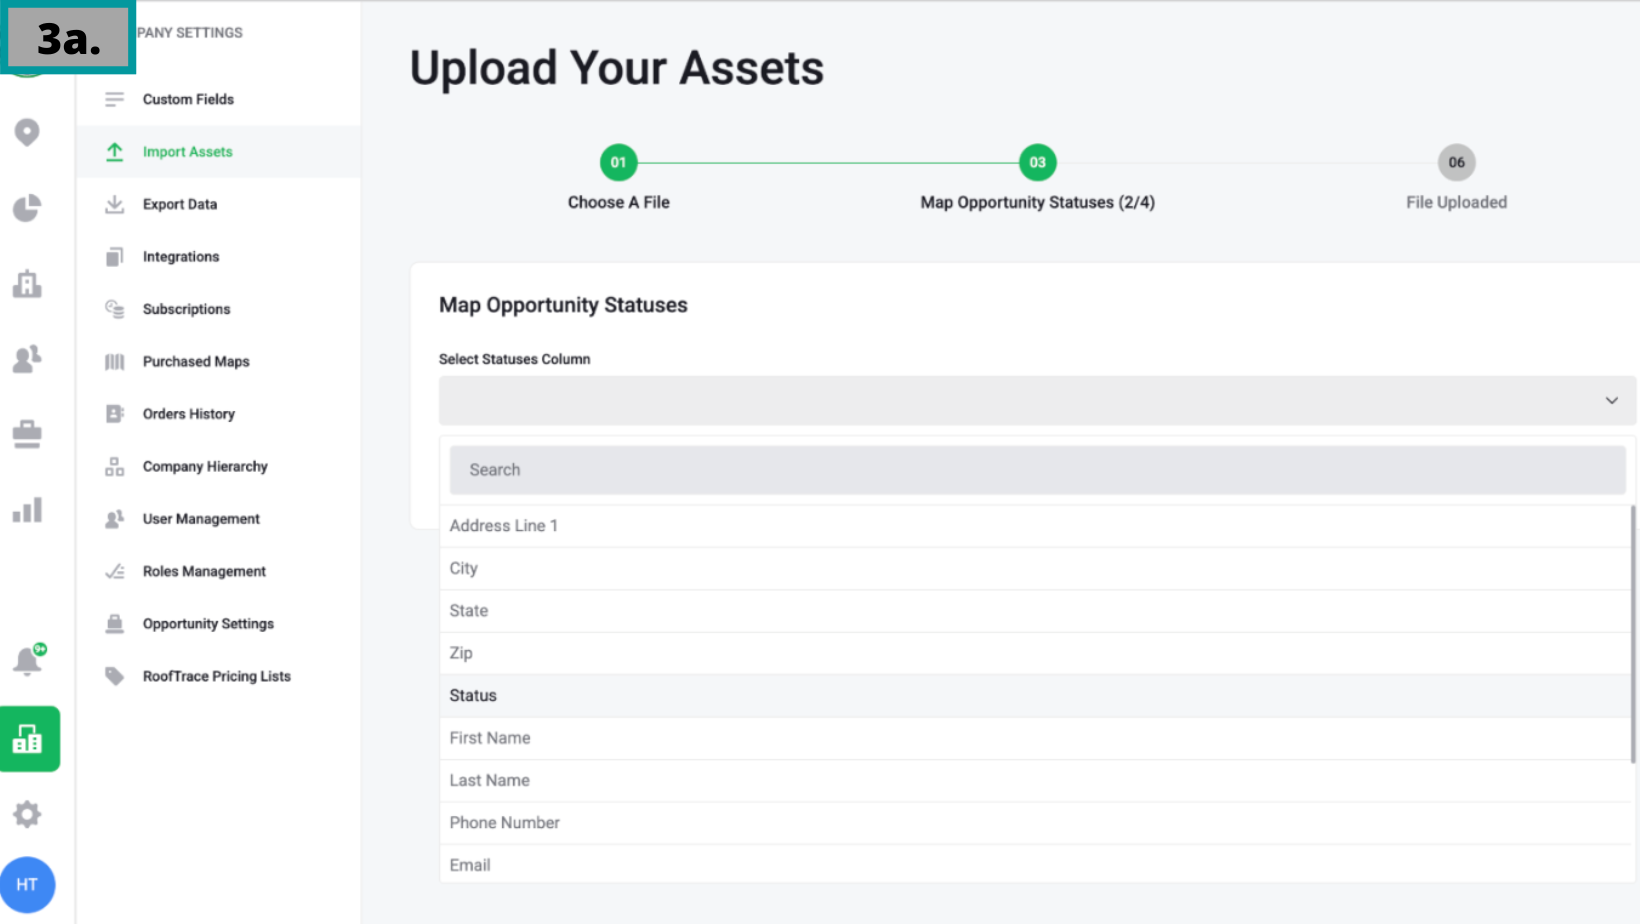Click the Company Hierarchy icon

pos(115,467)
